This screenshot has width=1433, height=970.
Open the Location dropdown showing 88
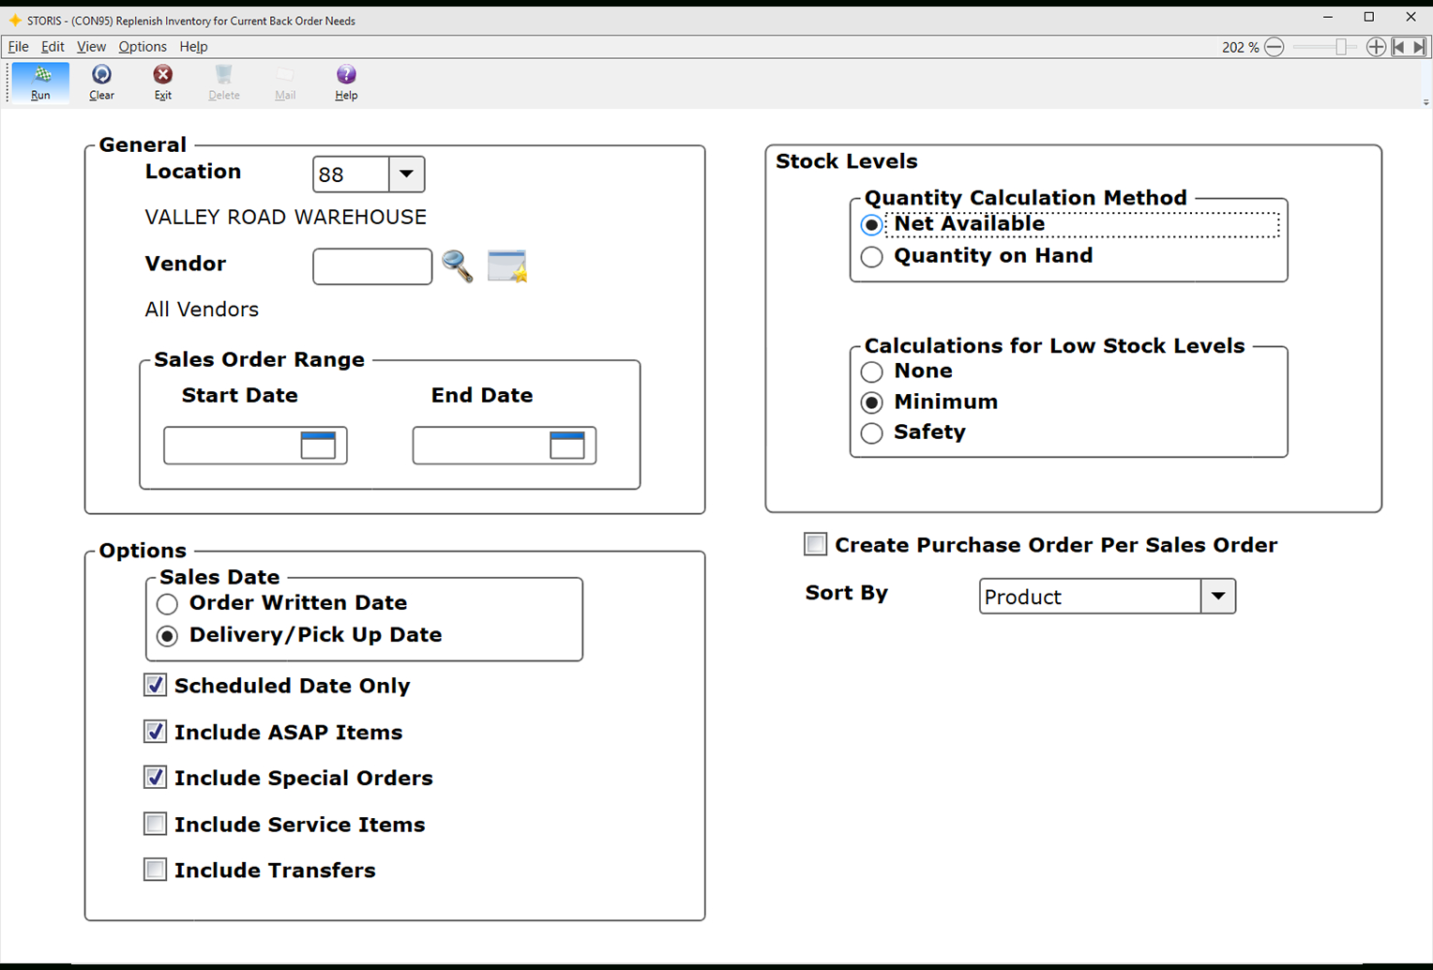406,174
